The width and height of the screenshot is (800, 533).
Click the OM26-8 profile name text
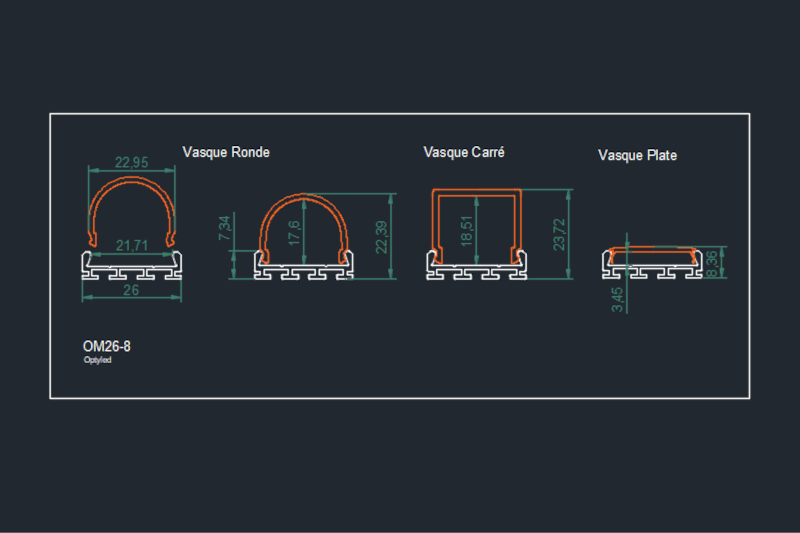point(106,346)
